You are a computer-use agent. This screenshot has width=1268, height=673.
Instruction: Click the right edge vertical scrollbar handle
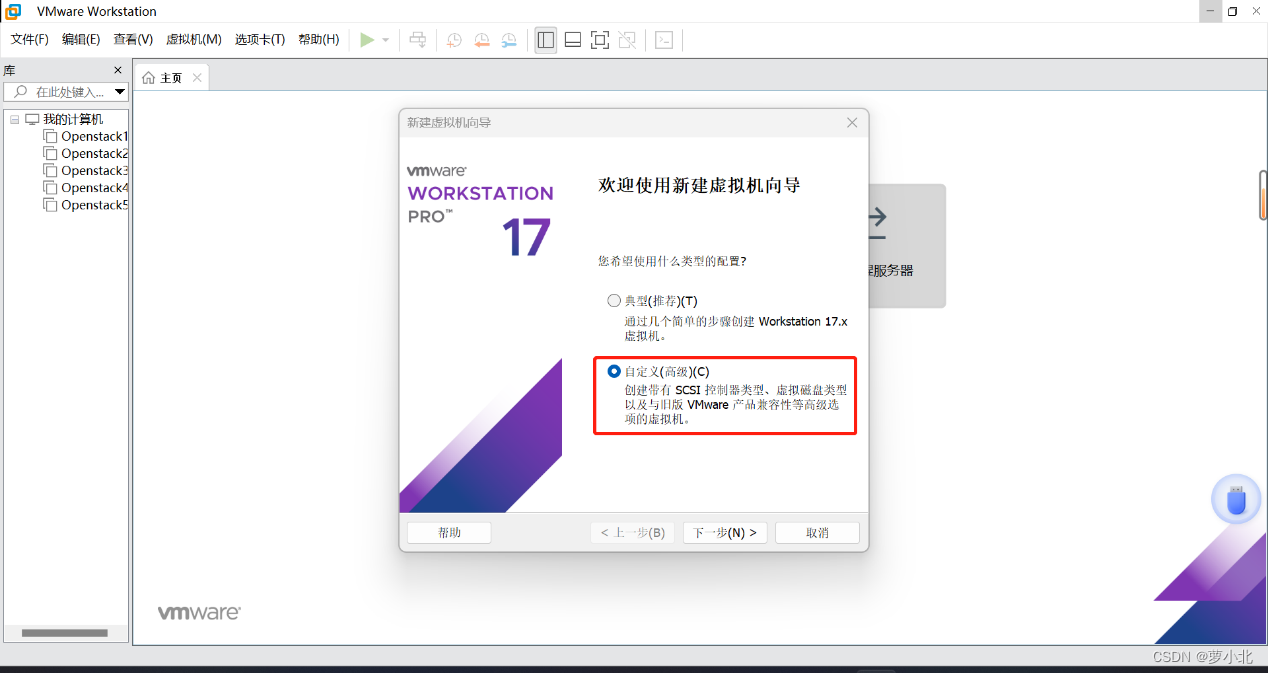point(1263,196)
